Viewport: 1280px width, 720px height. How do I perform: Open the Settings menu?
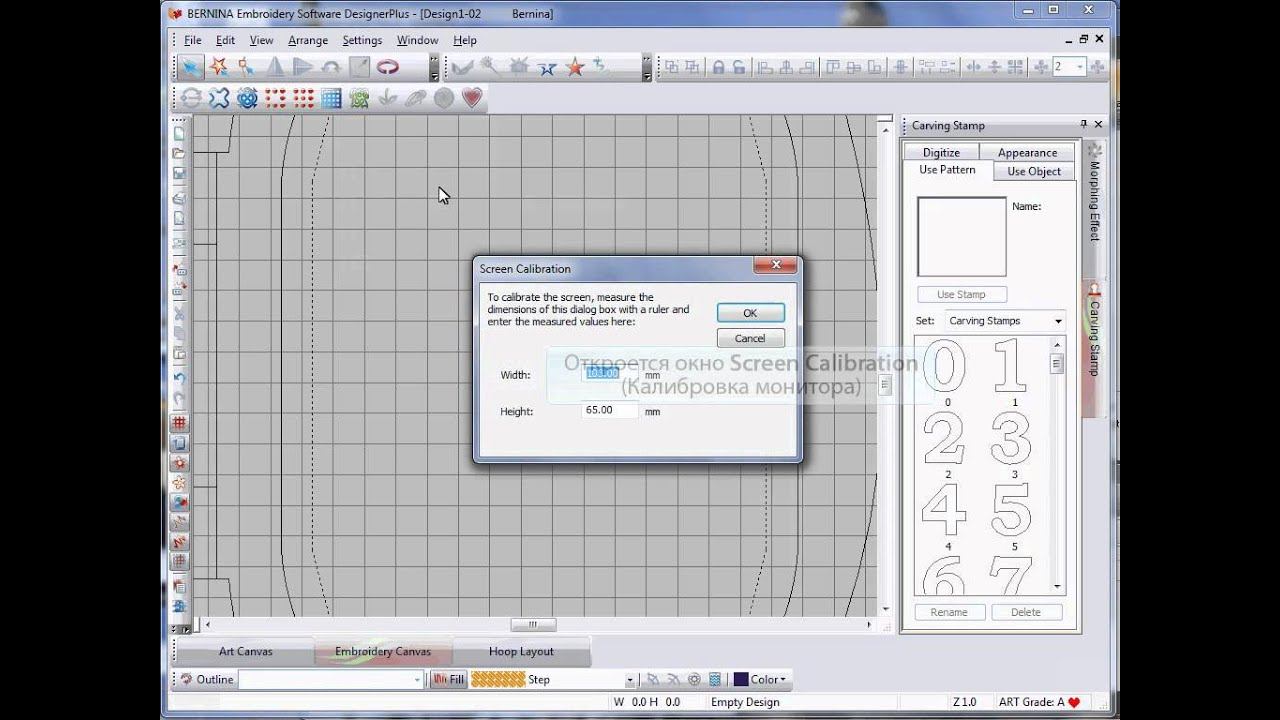[x=361, y=40]
